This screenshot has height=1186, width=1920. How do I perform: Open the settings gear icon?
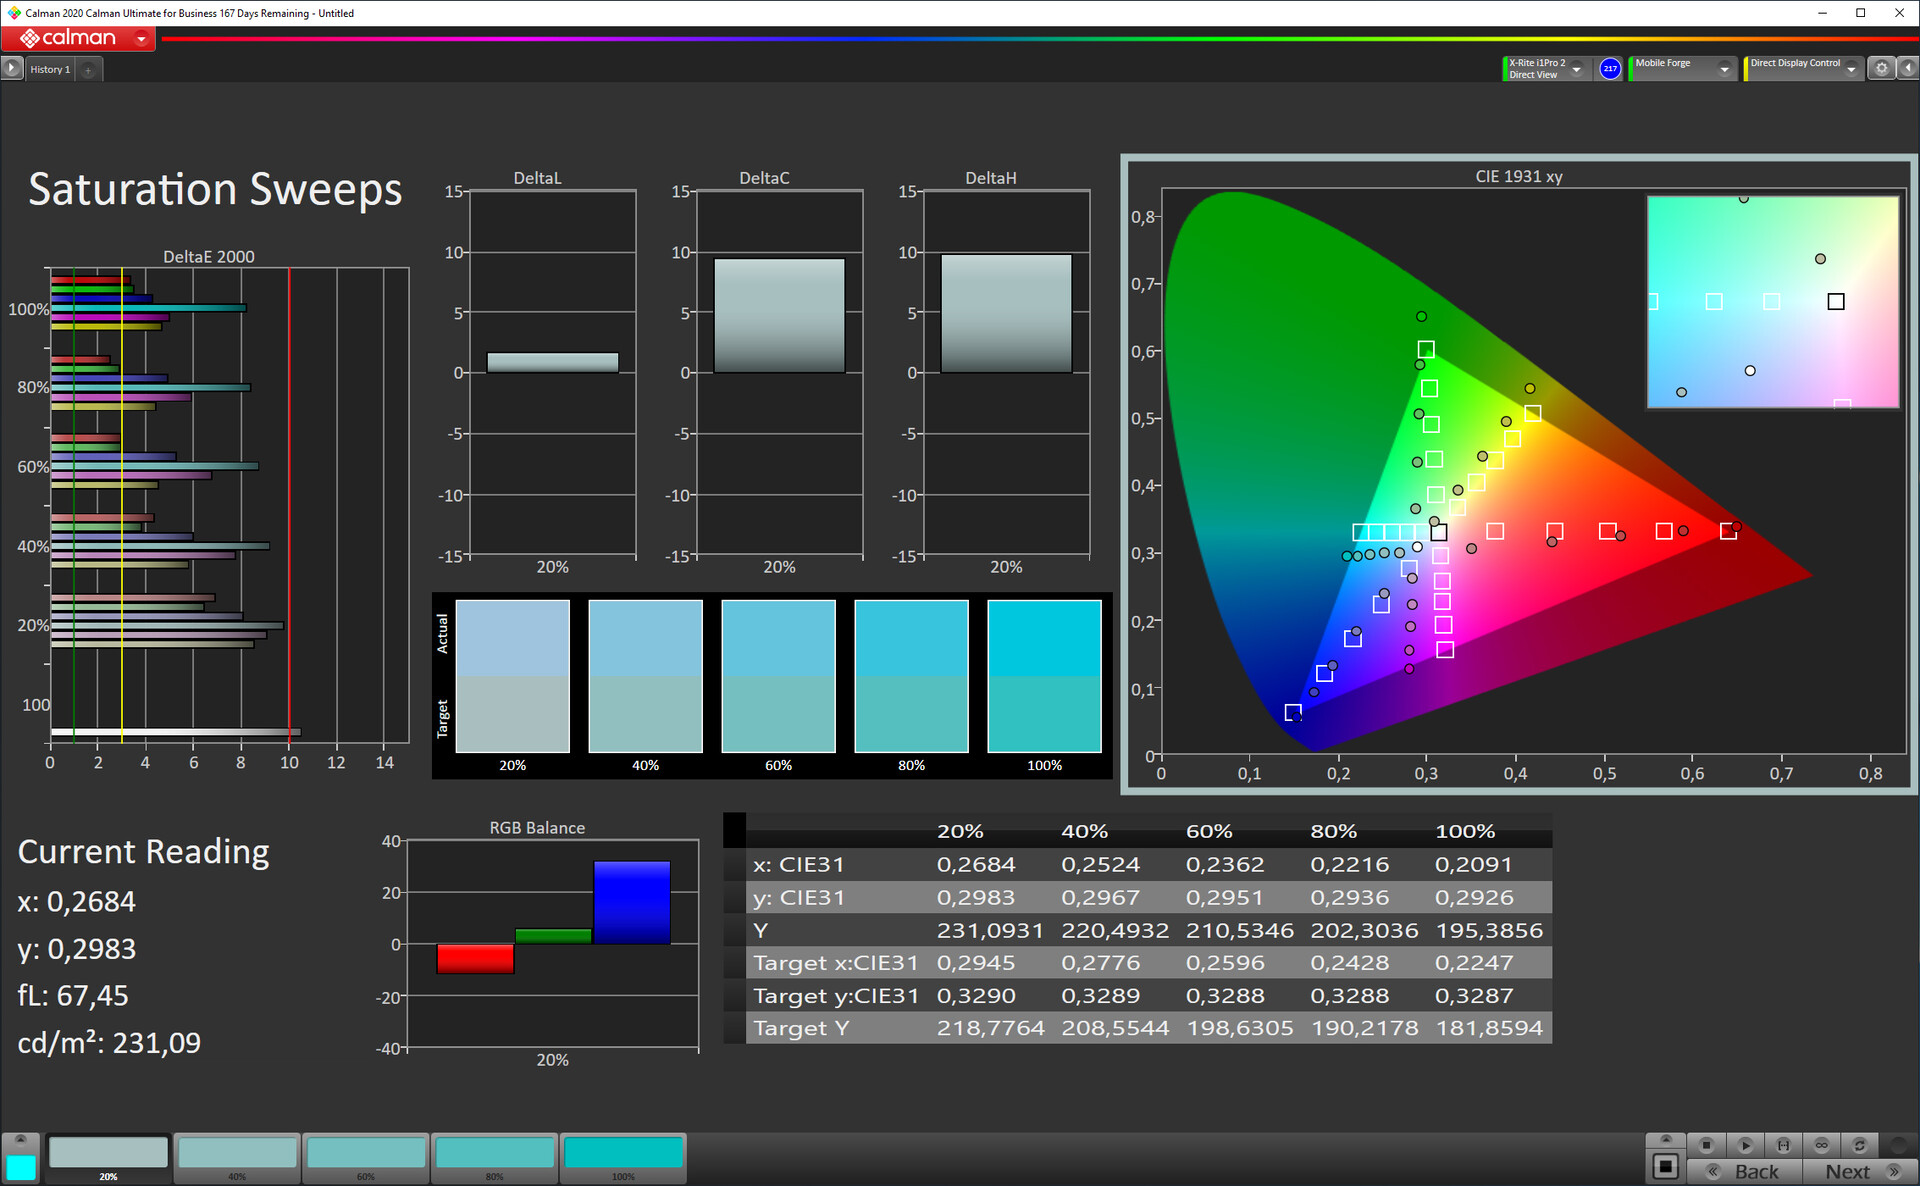[x=1881, y=68]
